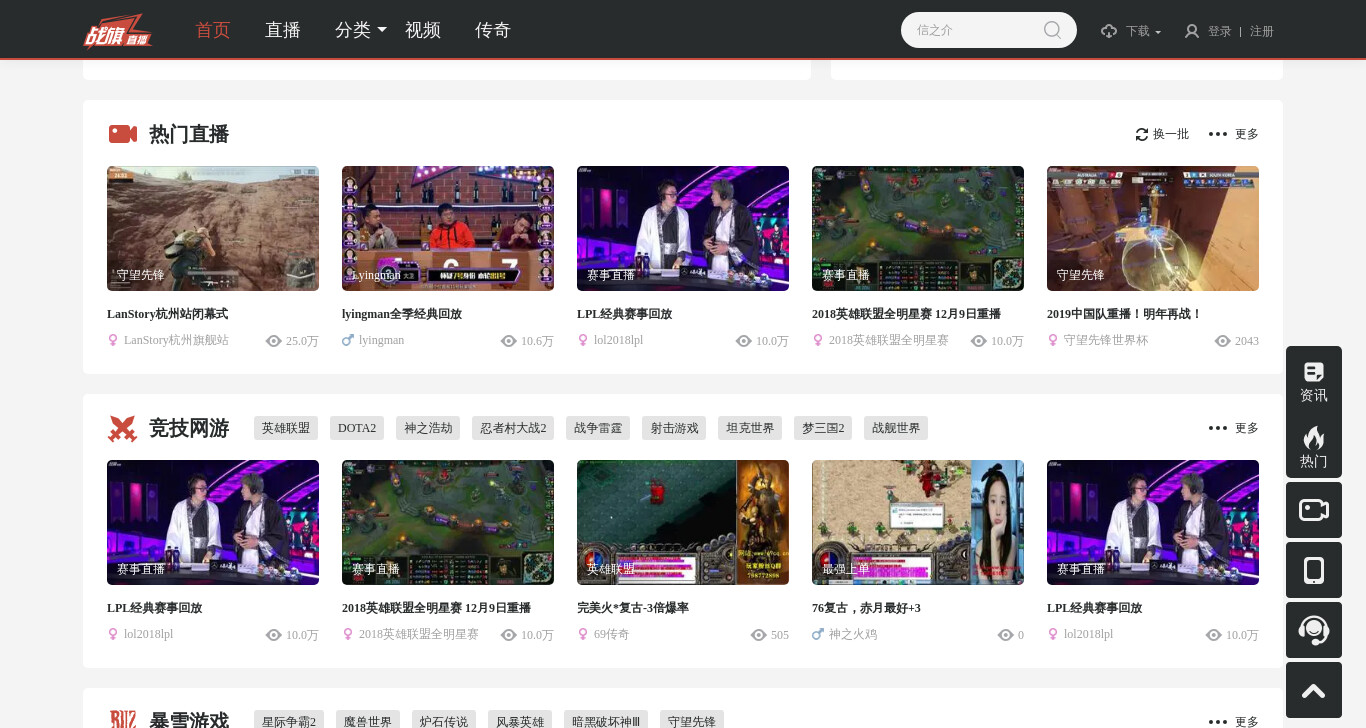
Task: Select the 梦三国2 tag
Action: [823, 428]
